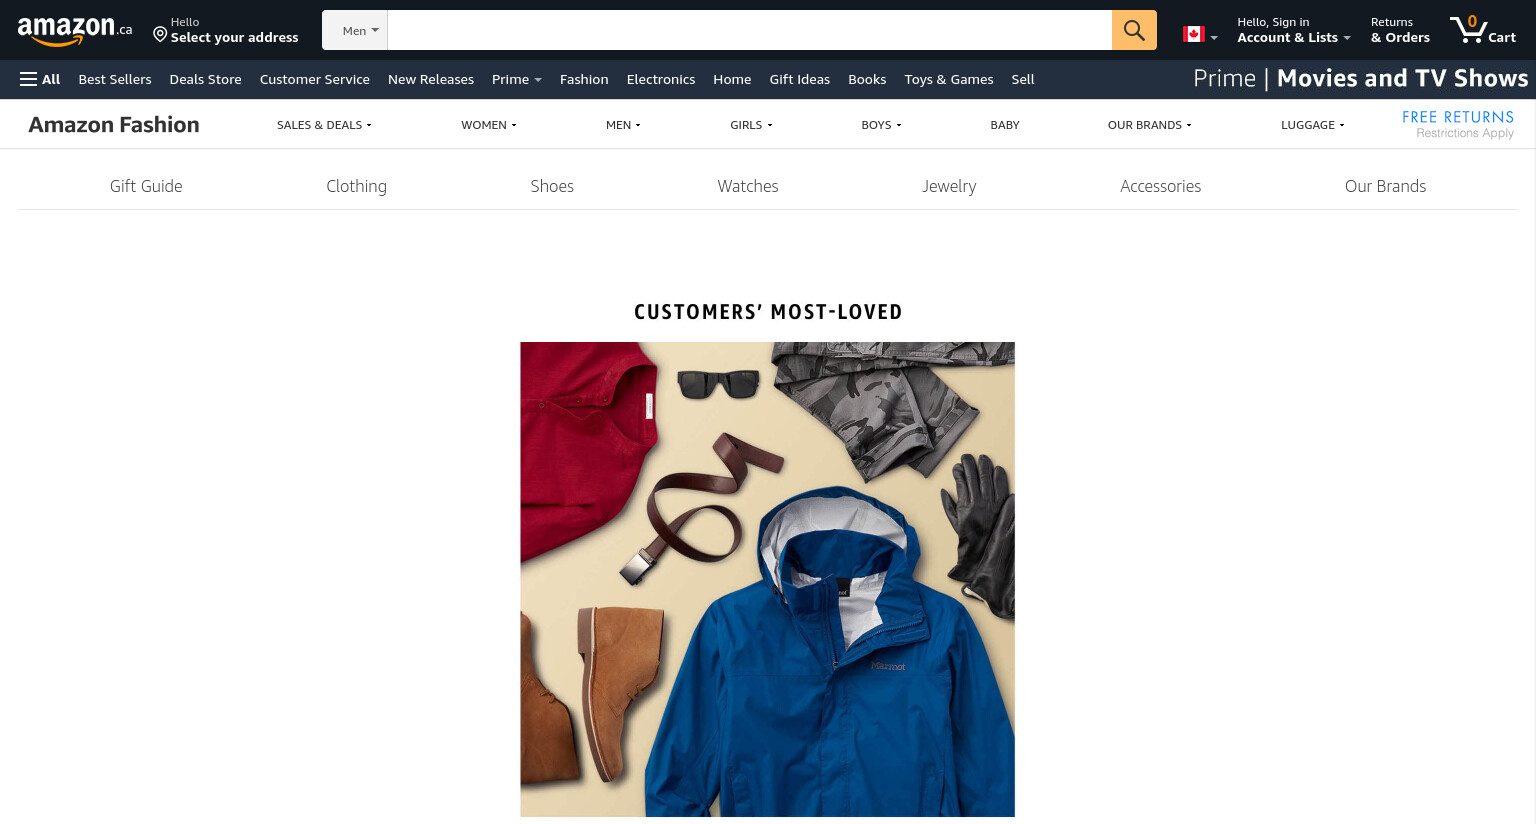The width and height of the screenshot is (1536, 824).
Task: Click the Prime Movies and TV Shows banner
Action: [1360, 78]
